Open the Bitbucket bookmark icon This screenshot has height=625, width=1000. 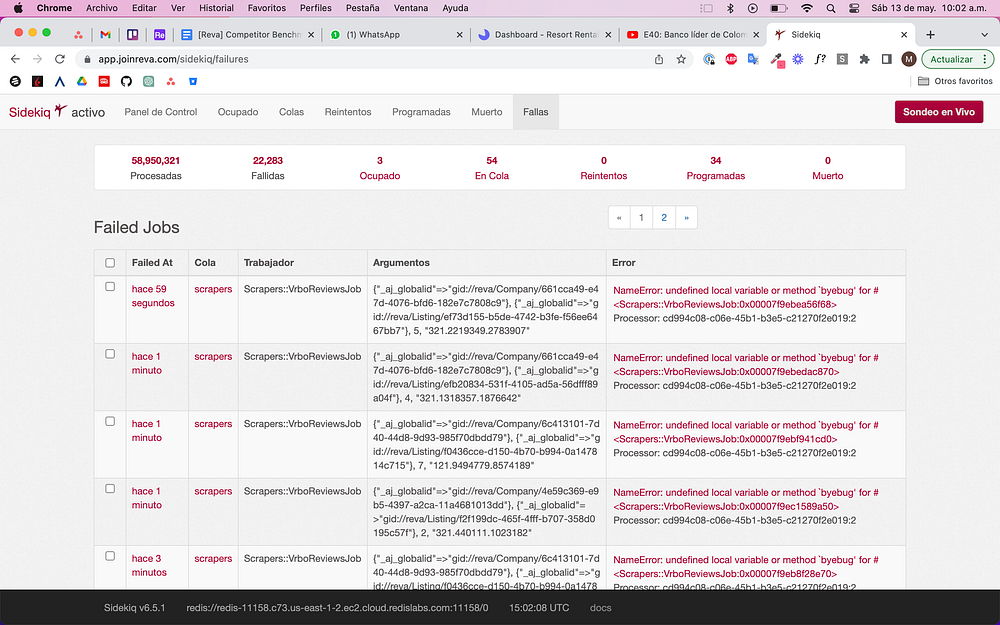tap(193, 81)
